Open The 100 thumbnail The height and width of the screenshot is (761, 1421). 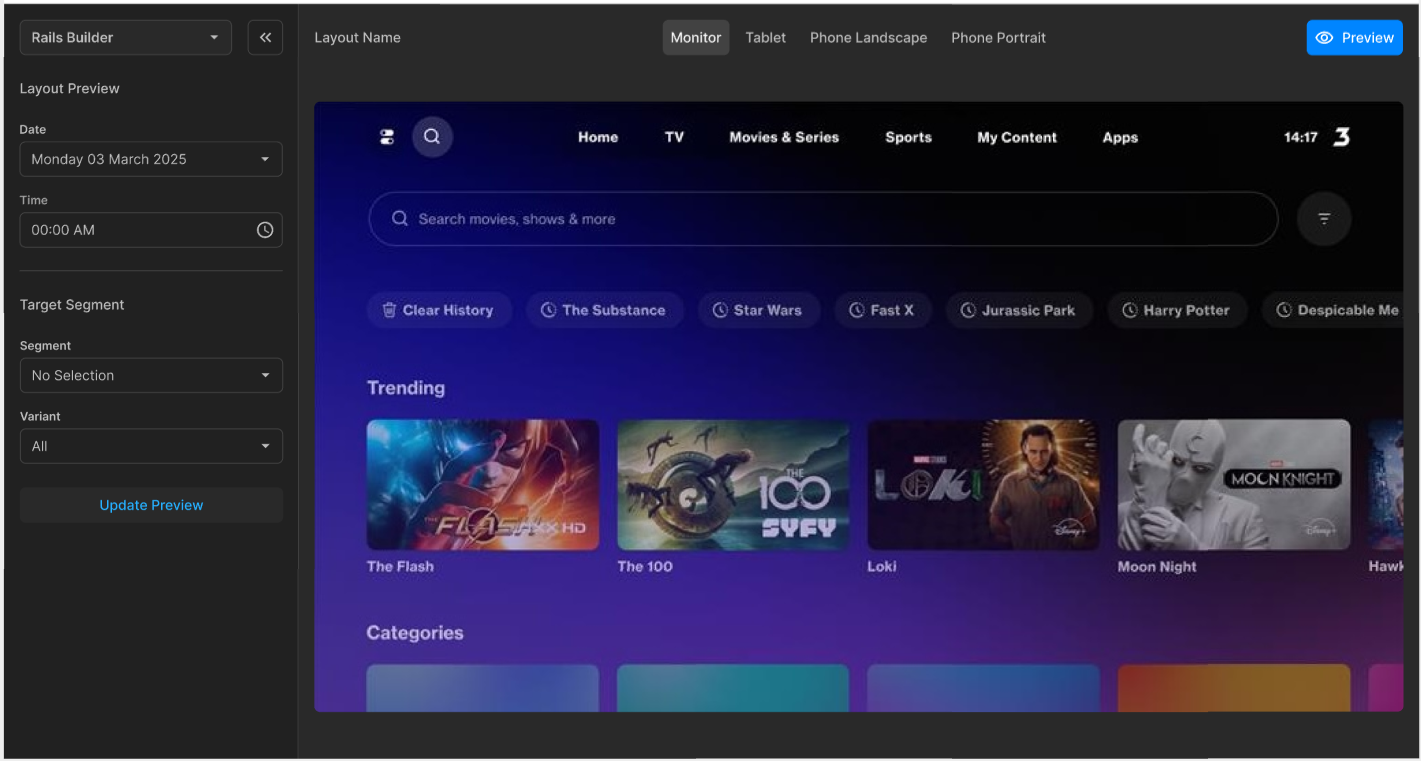733,484
